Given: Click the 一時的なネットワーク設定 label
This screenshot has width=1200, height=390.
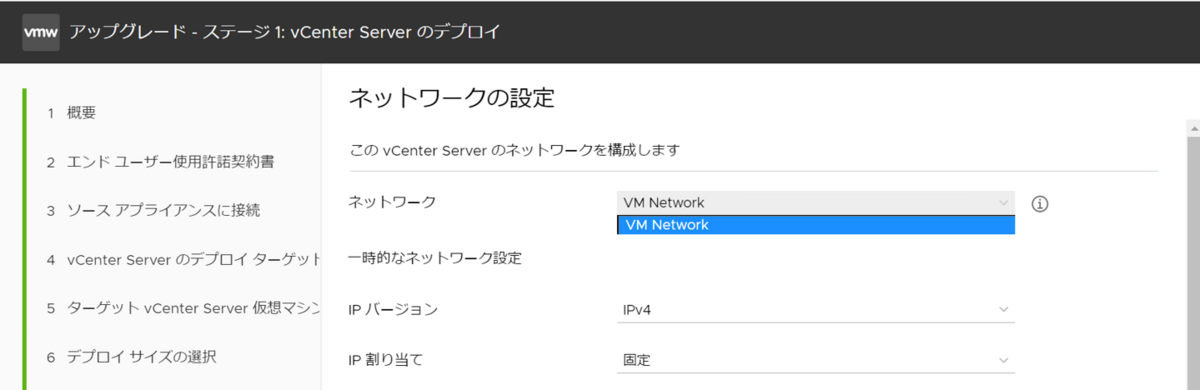Looking at the screenshot, I should 435,259.
